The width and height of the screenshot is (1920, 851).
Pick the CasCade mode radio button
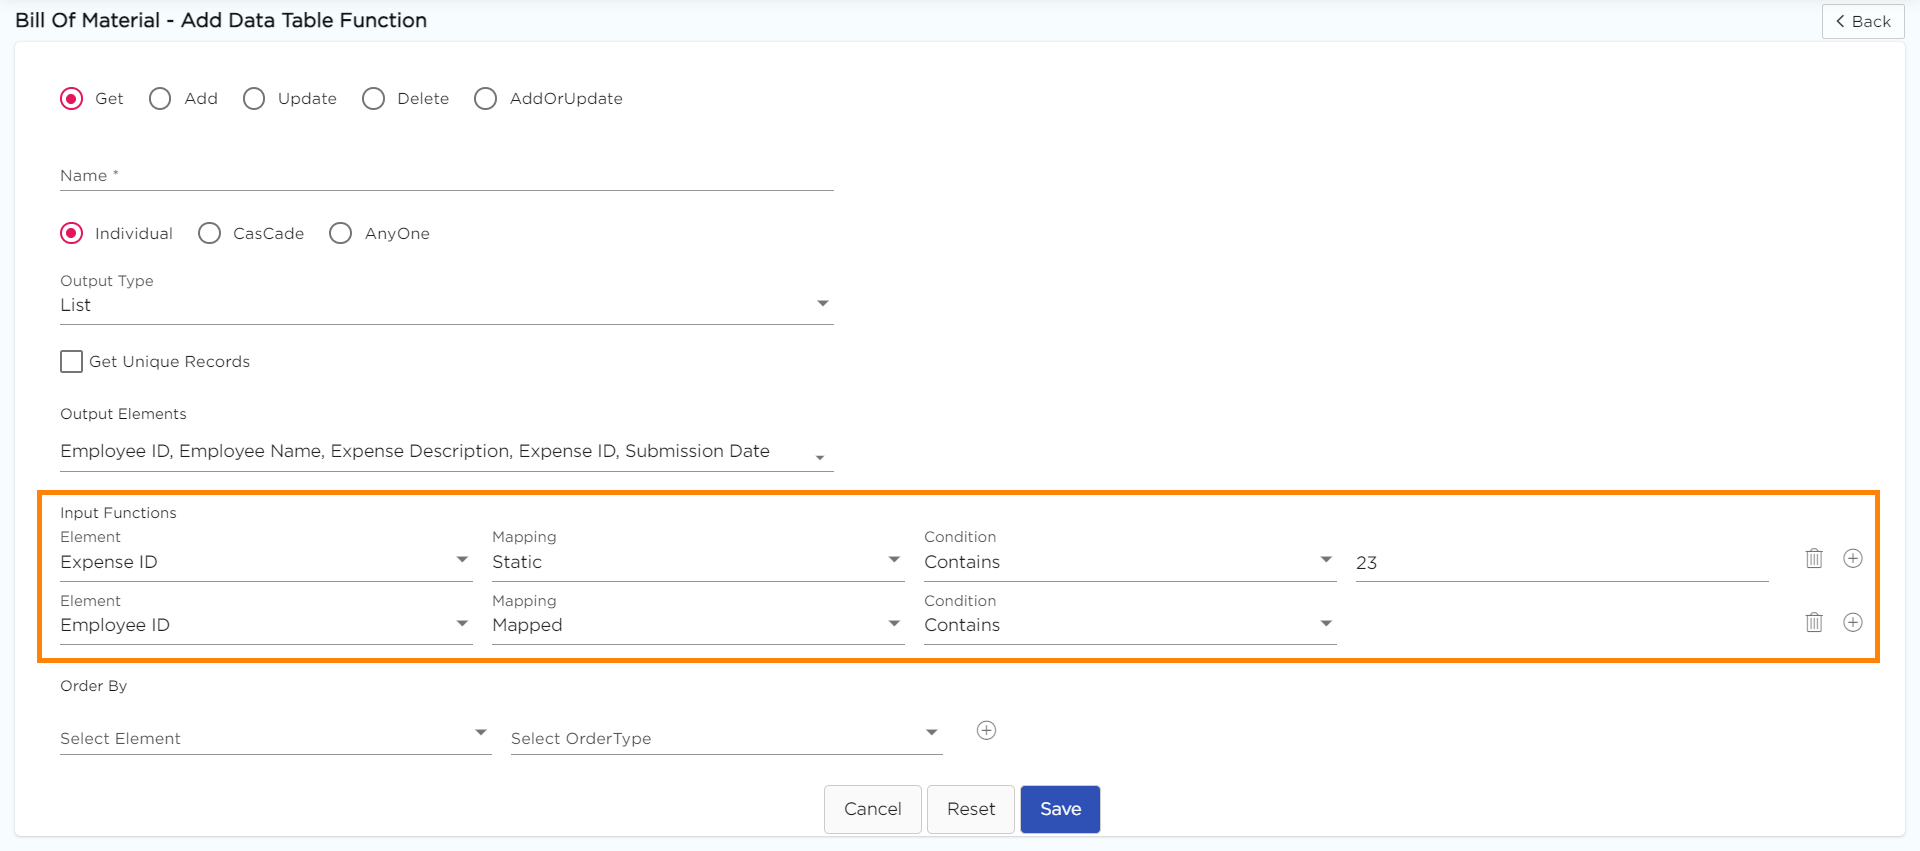click(210, 234)
